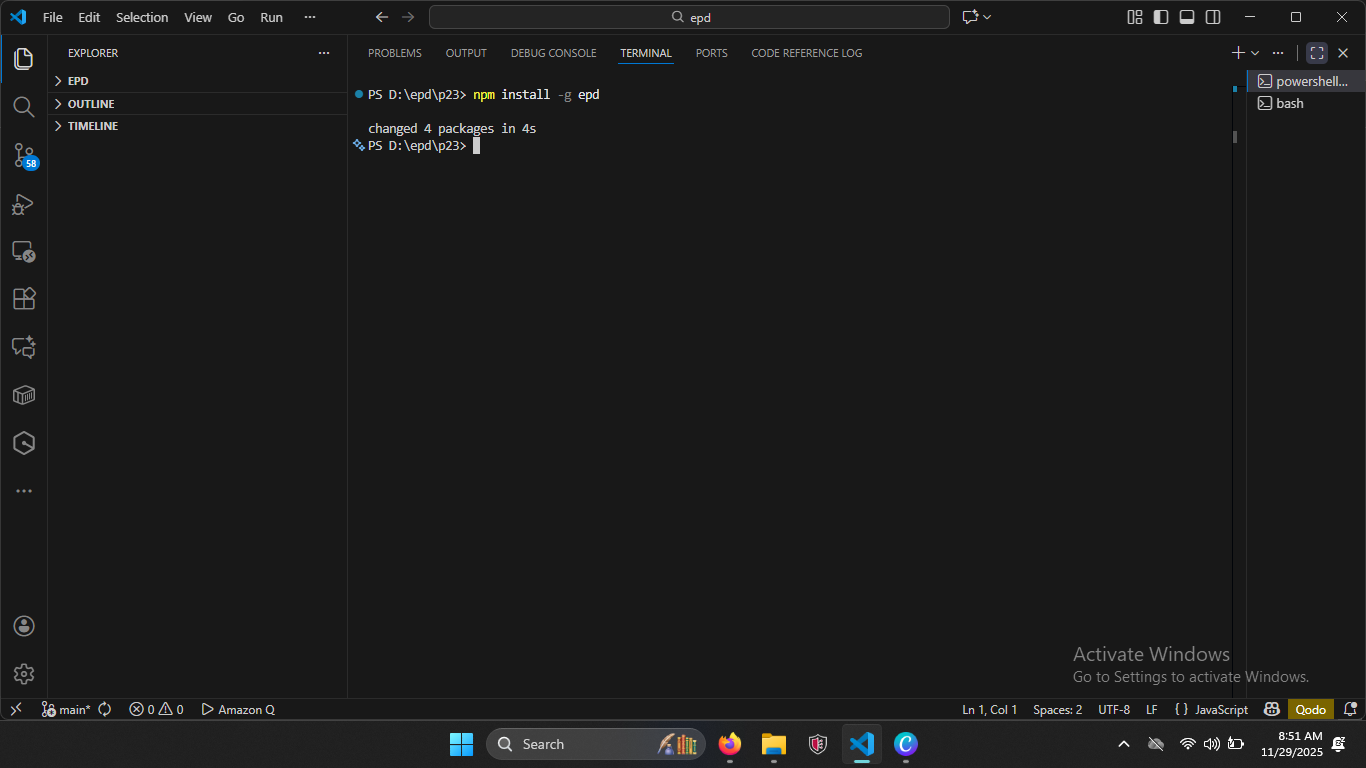
Task: Toggle the panel visibility layout icon
Action: tap(1186, 17)
